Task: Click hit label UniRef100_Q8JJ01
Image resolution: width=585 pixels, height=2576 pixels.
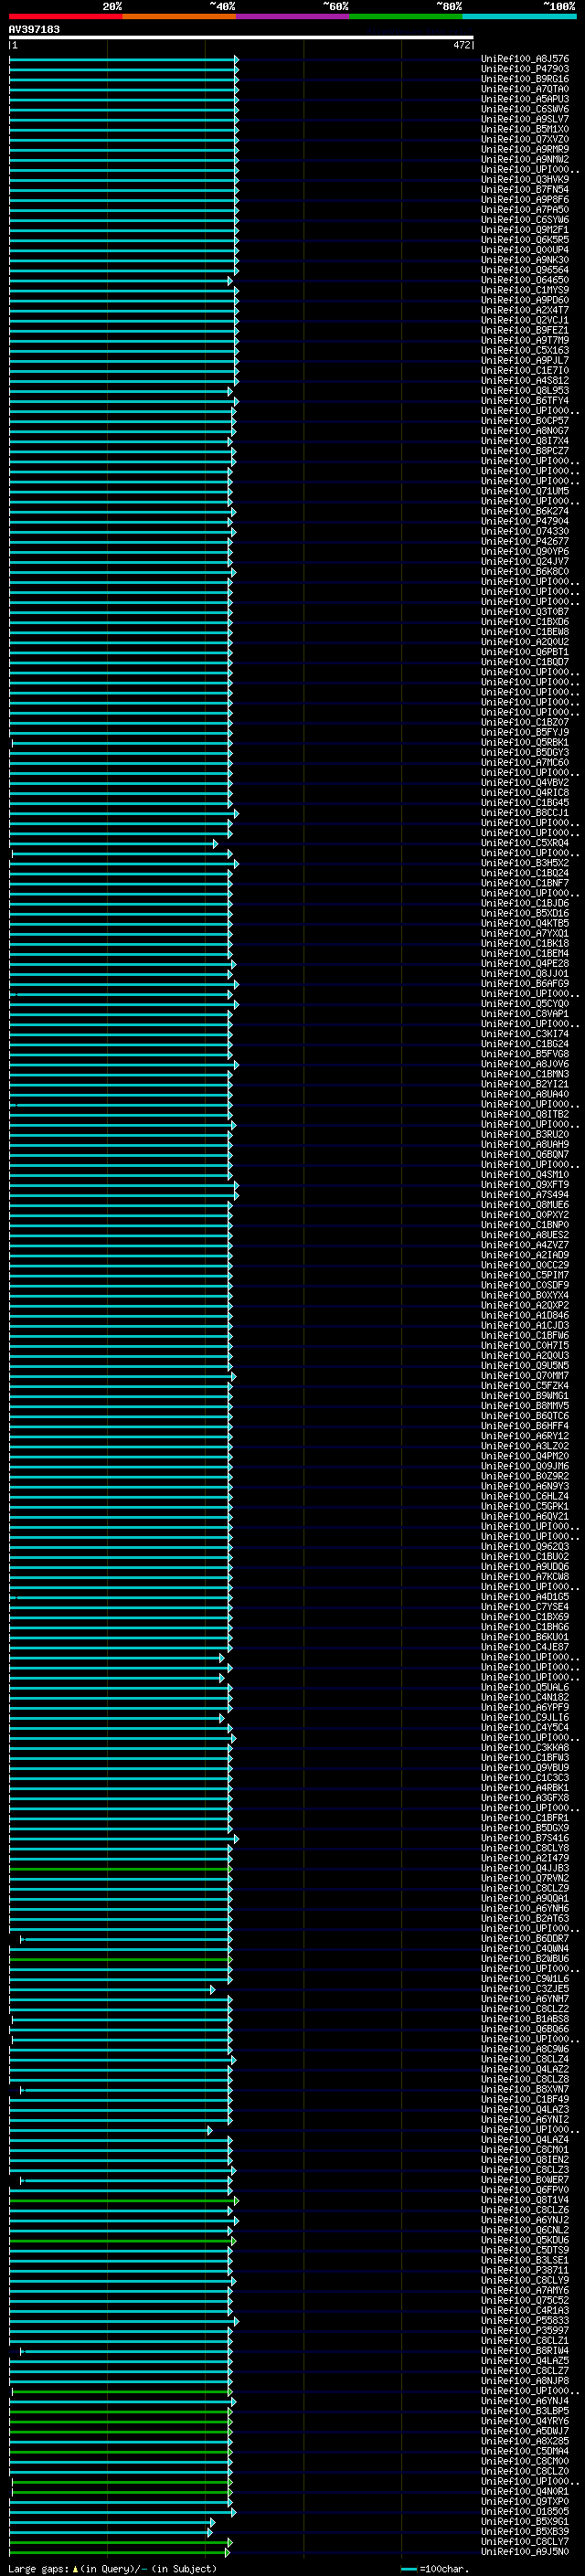Action: [525, 973]
